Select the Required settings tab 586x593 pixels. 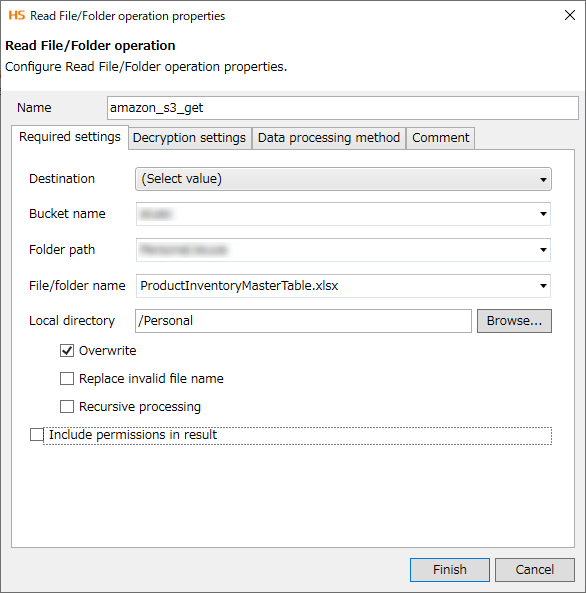pyautogui.click(x=70, y=137)
